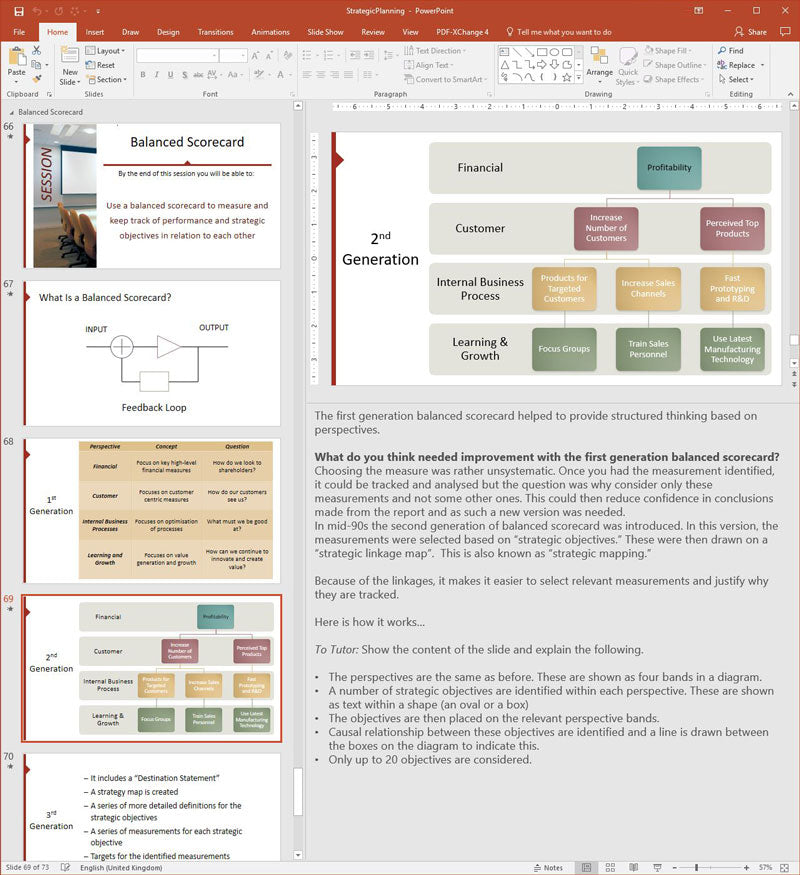The width and height of the screenshot is (800, 875).
Task: Toggle Normal view in the status bar
Action: (587, 868)
